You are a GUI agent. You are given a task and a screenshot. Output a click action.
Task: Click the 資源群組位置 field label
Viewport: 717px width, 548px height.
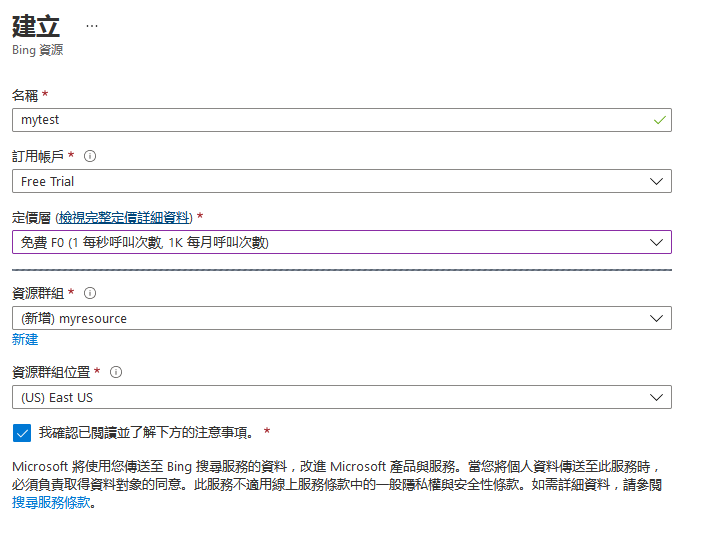click(51, 372)
